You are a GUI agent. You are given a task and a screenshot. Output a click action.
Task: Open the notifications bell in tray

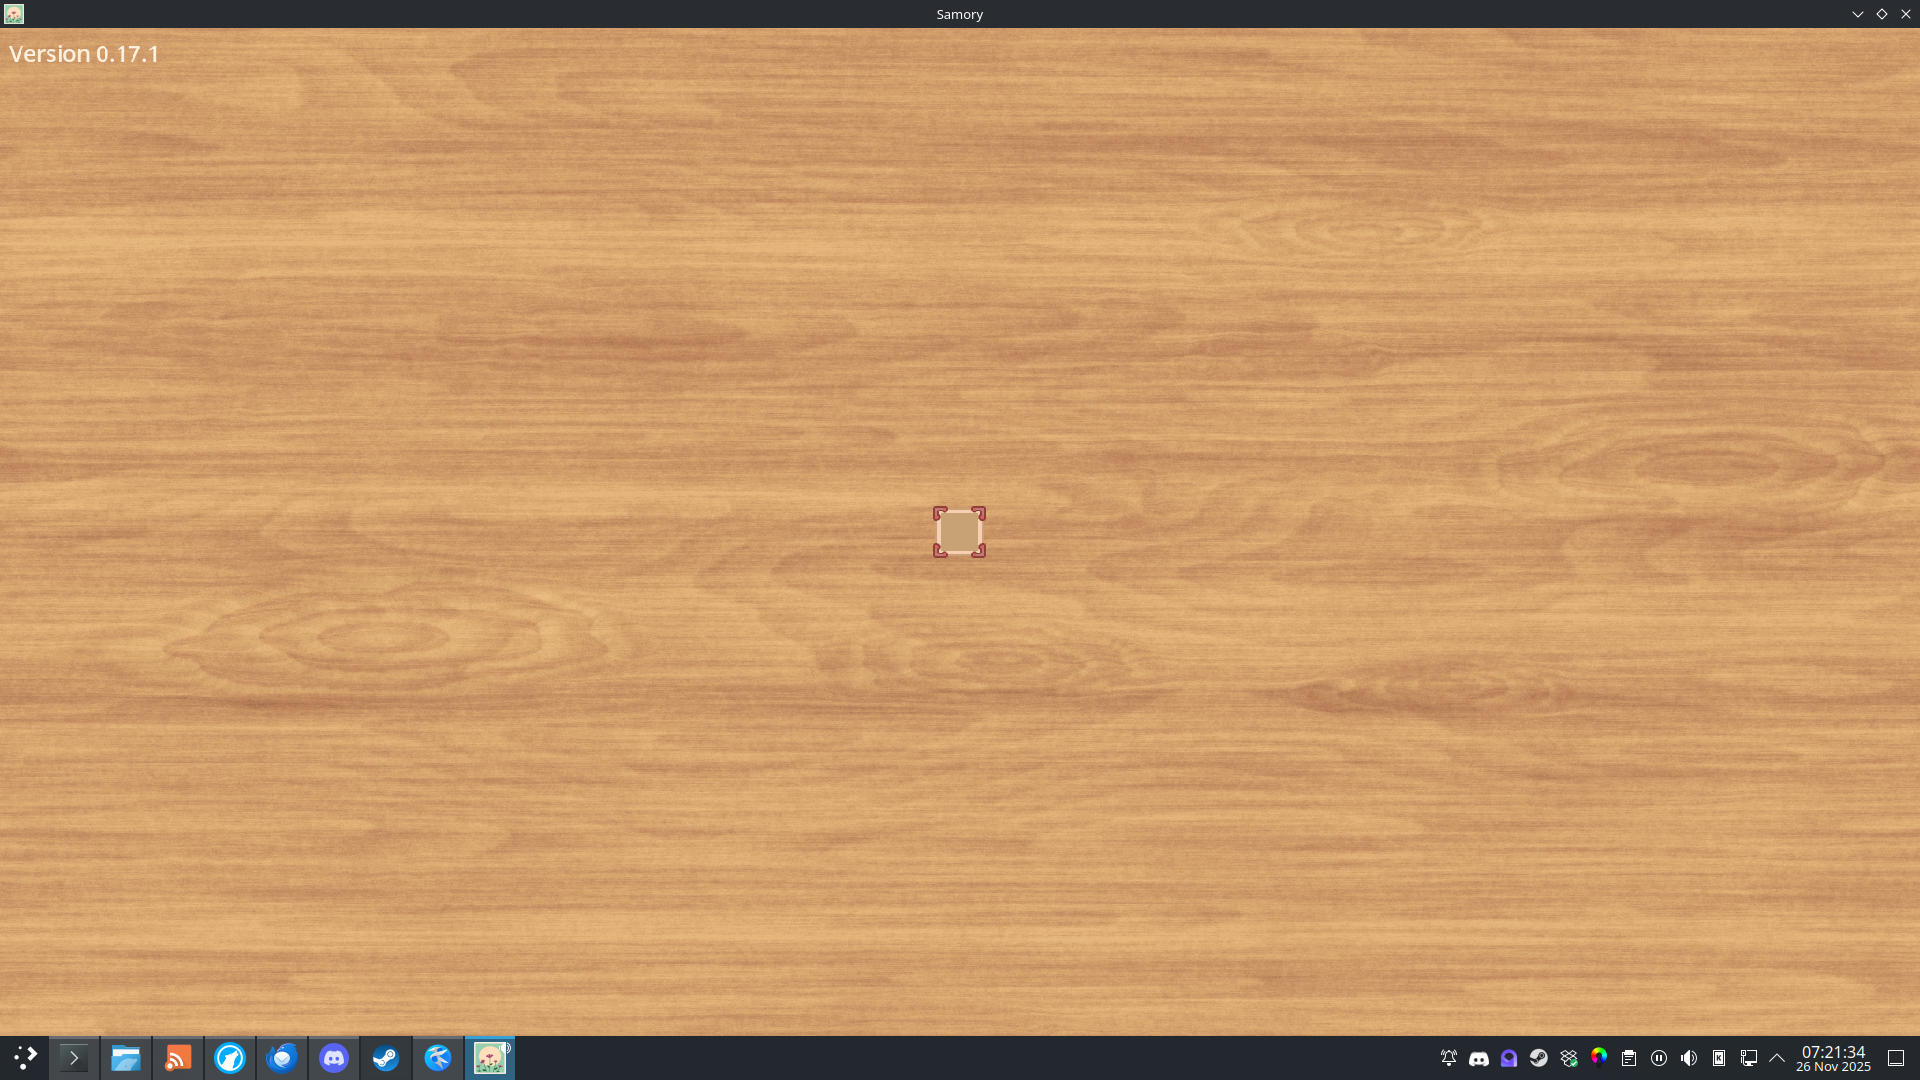tap(1448, 1058)
